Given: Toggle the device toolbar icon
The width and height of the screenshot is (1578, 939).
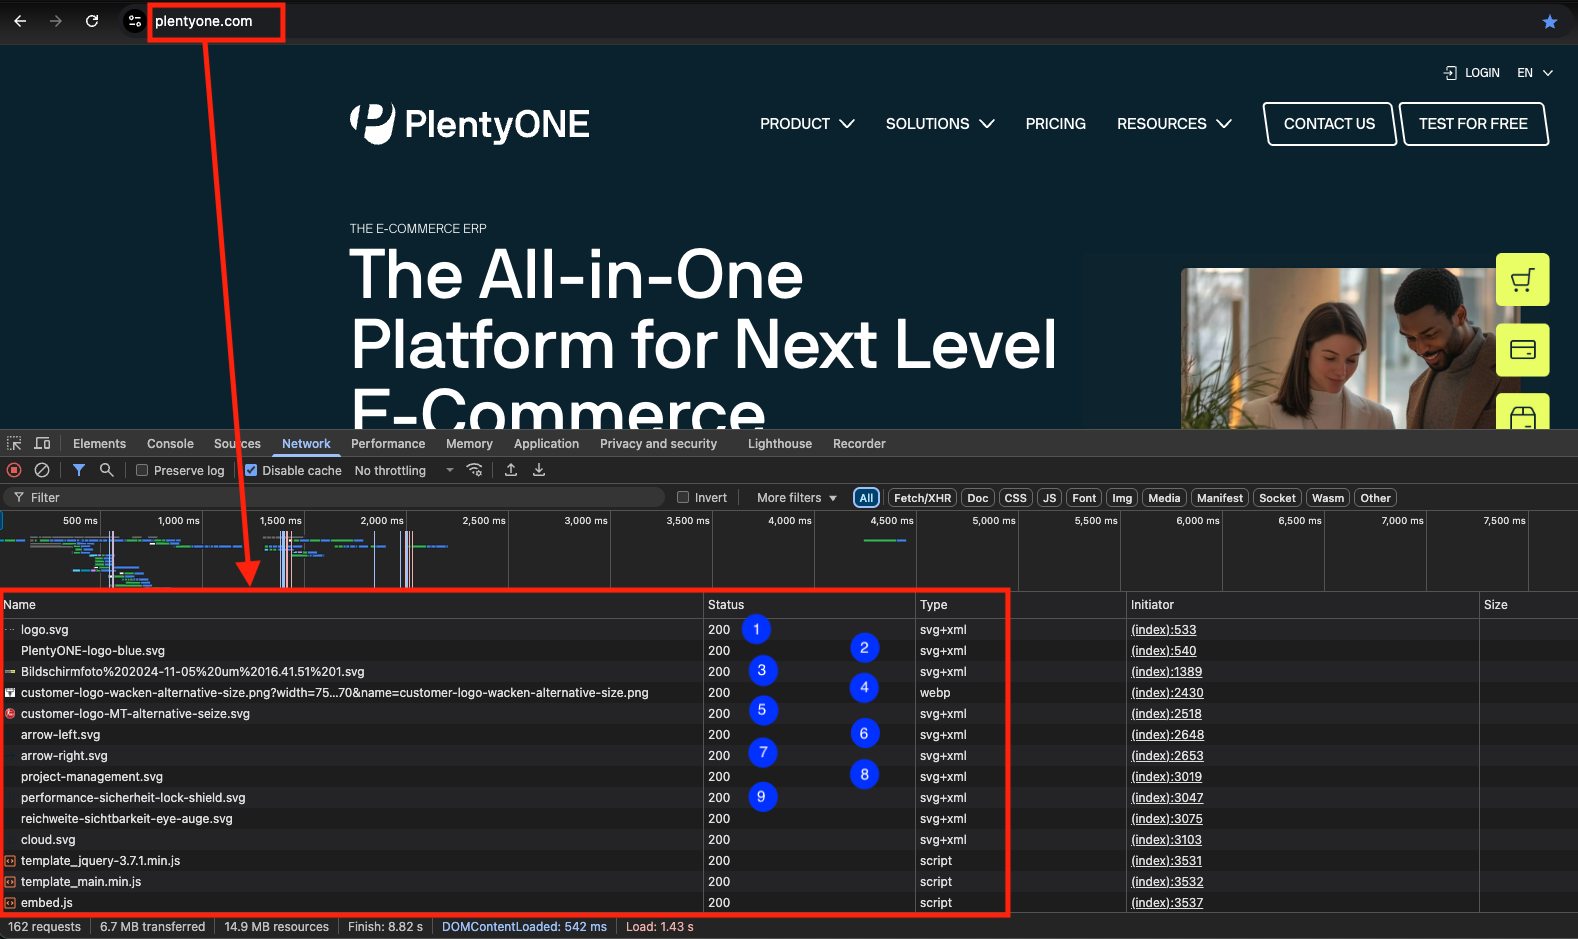Looking at the screenshot, I should coord(42,444).
